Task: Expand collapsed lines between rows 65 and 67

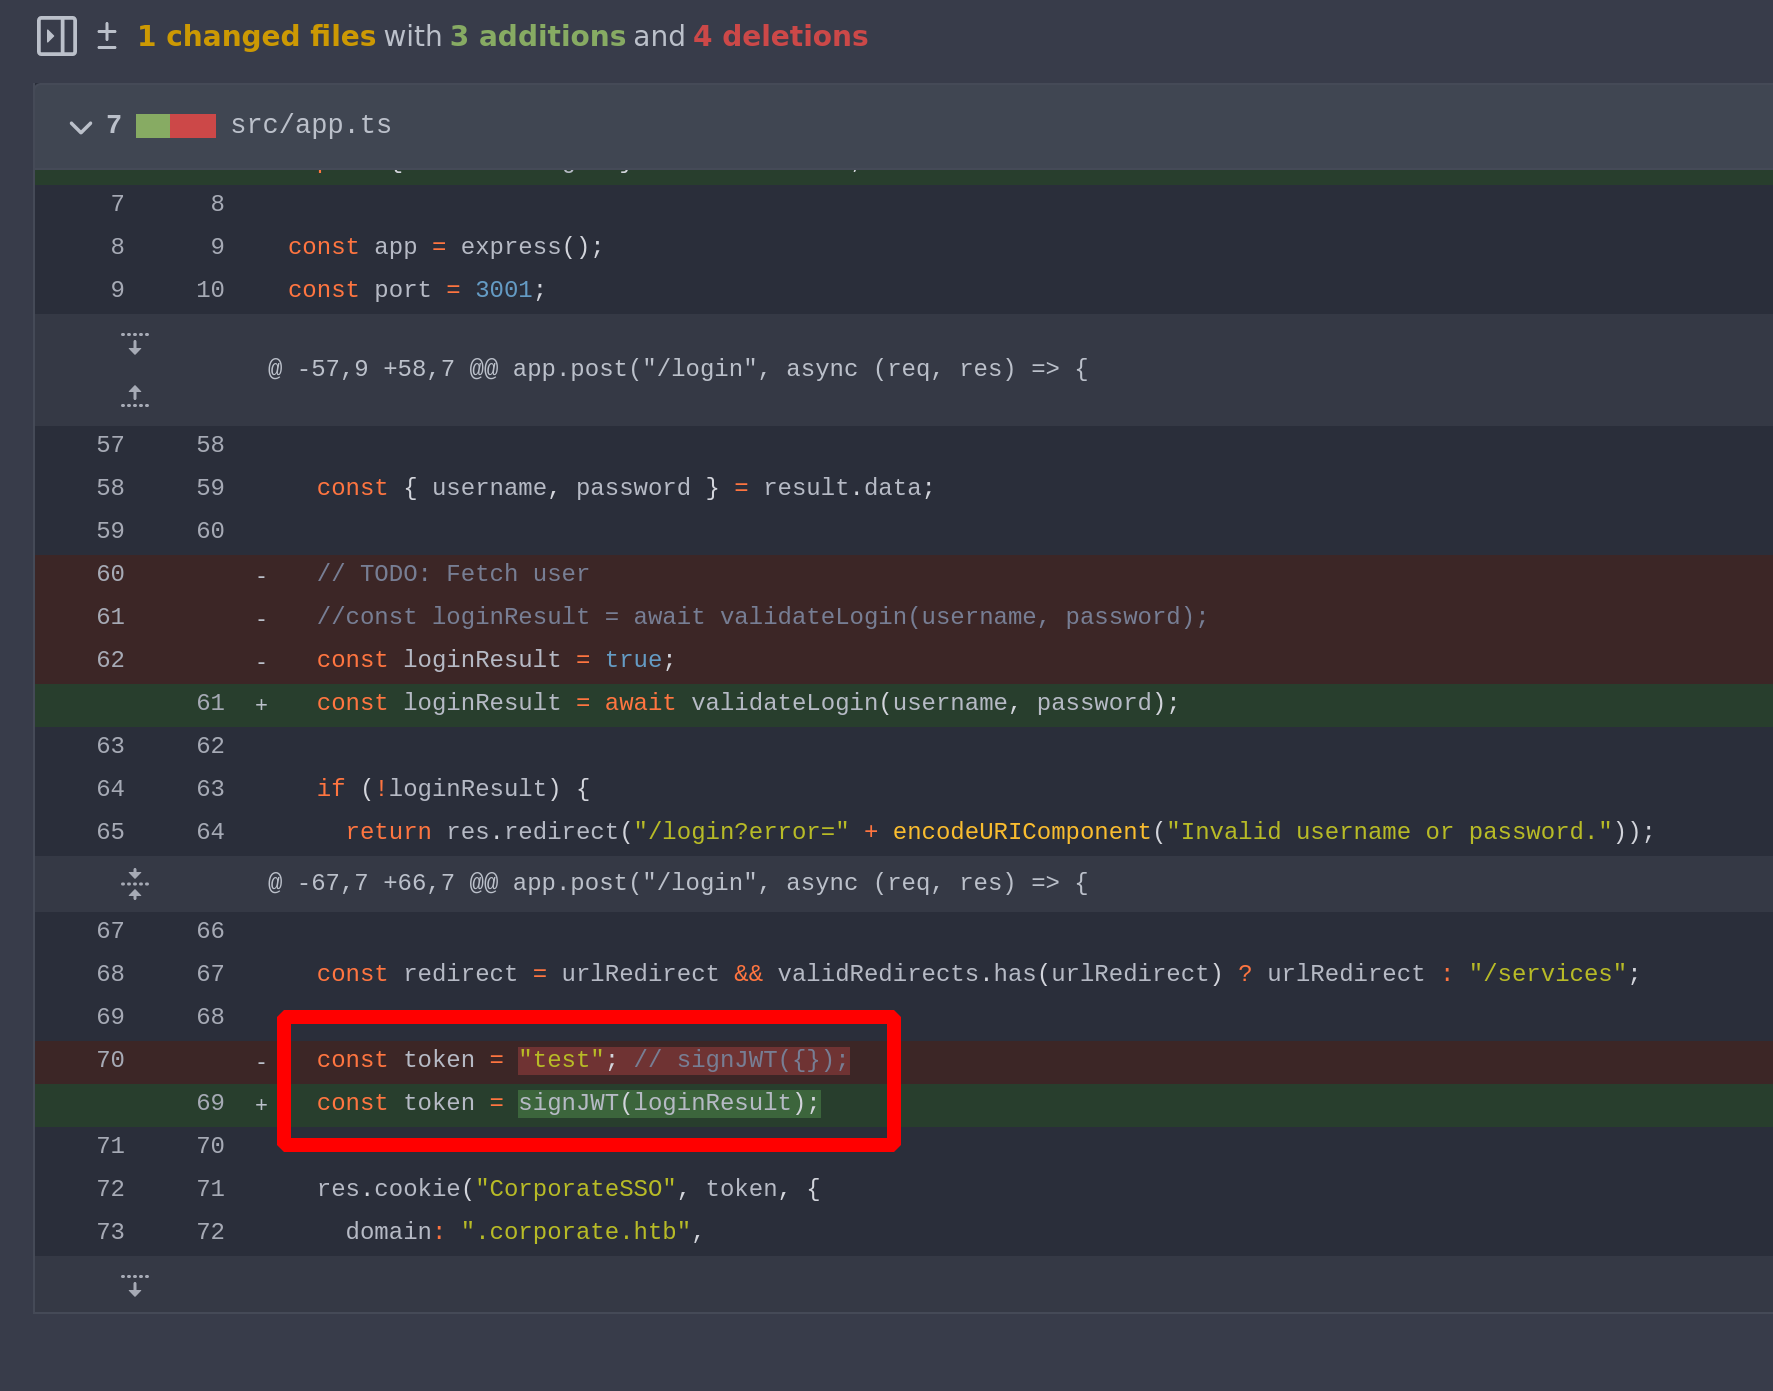Action: click(135, 884)
